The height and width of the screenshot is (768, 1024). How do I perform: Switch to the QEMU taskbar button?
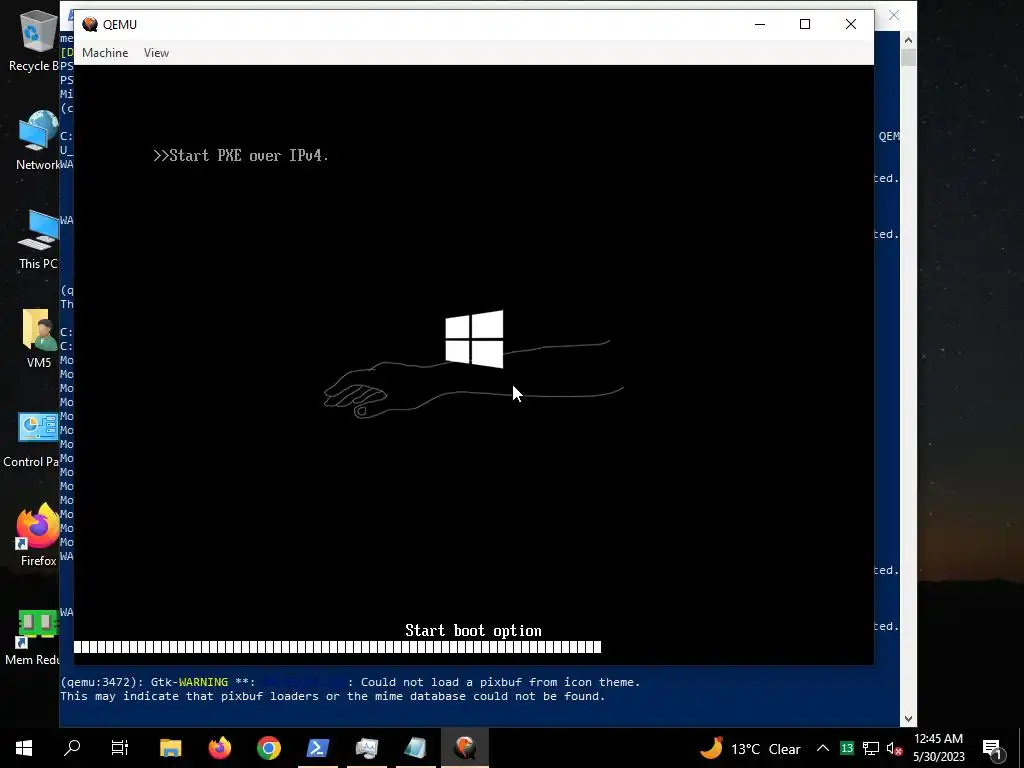(x=464, y=748)
